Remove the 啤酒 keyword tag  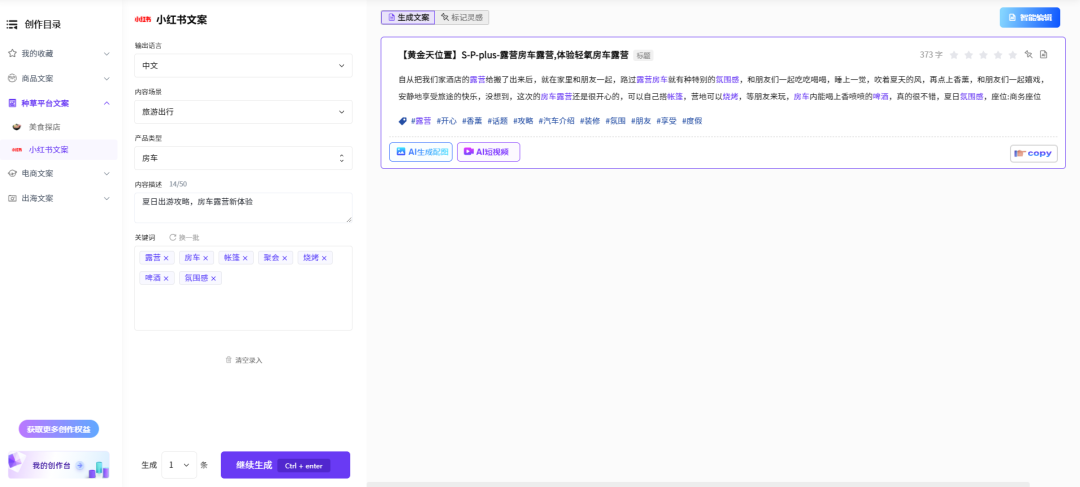166,278
